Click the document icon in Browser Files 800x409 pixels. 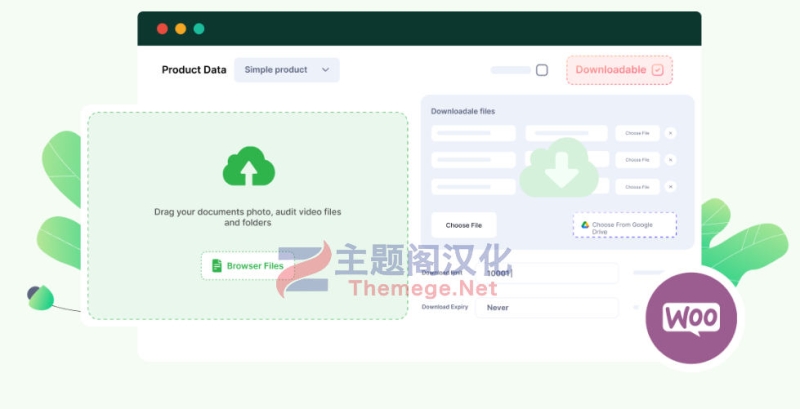click(x=217, y=266)
